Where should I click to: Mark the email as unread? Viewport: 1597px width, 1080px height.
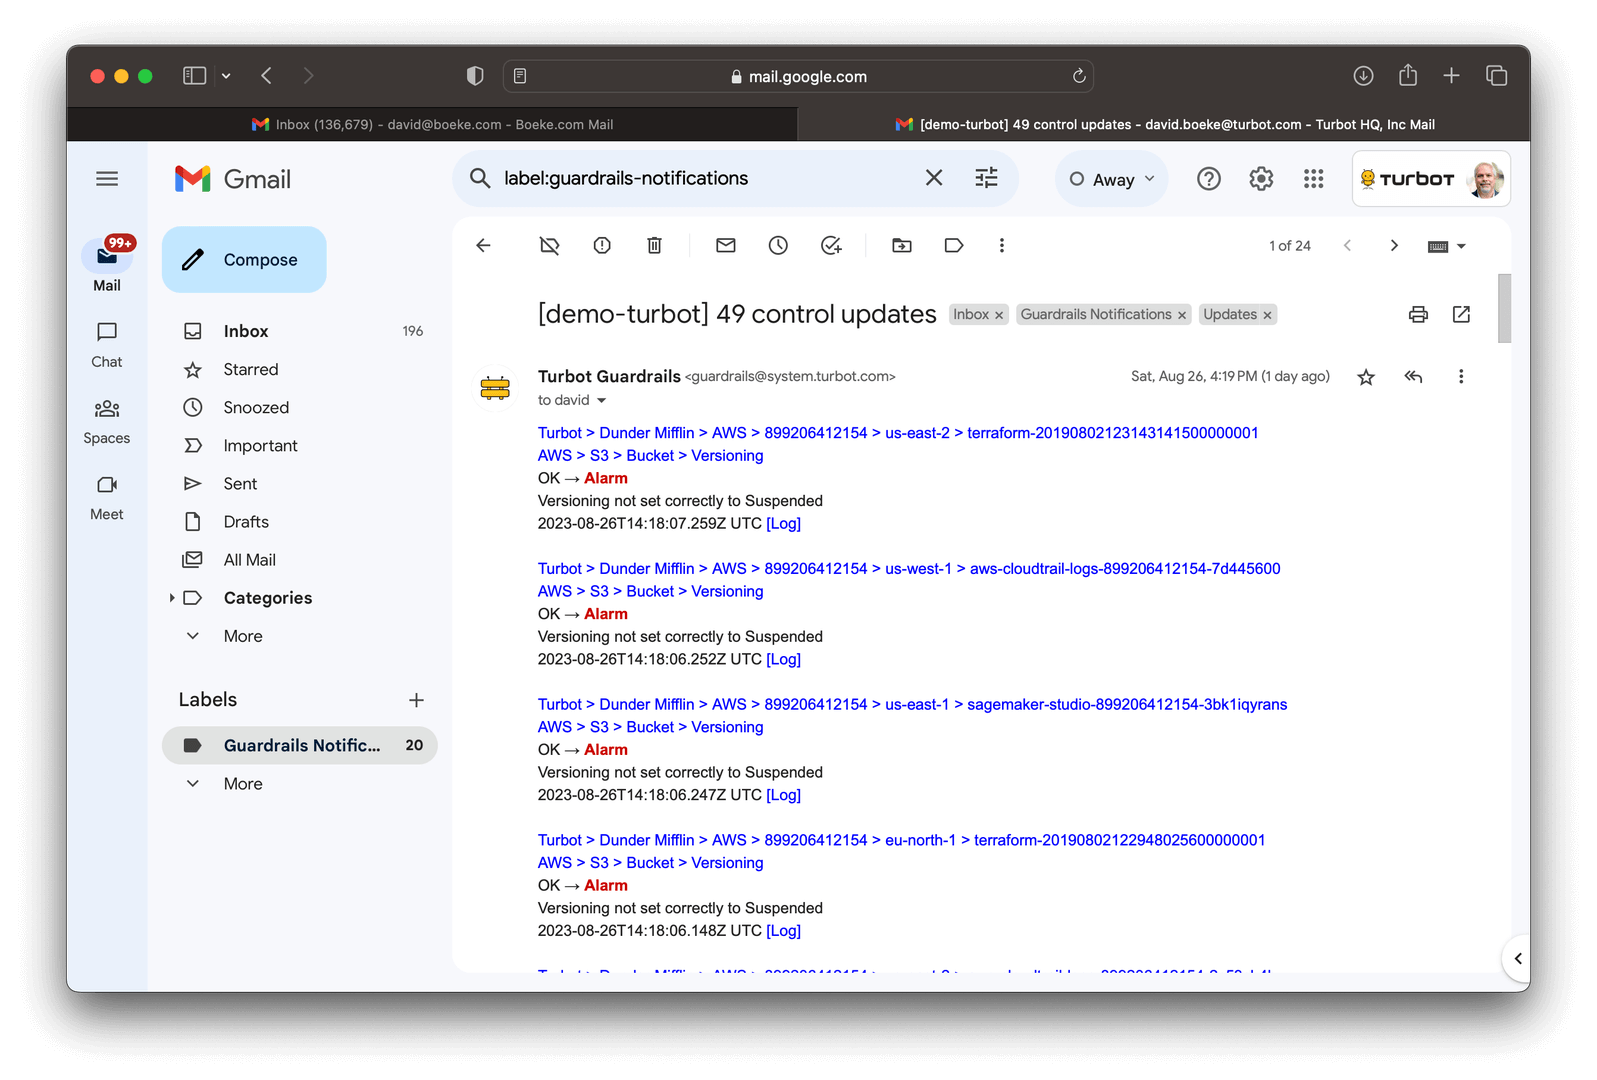pos(726,246)
